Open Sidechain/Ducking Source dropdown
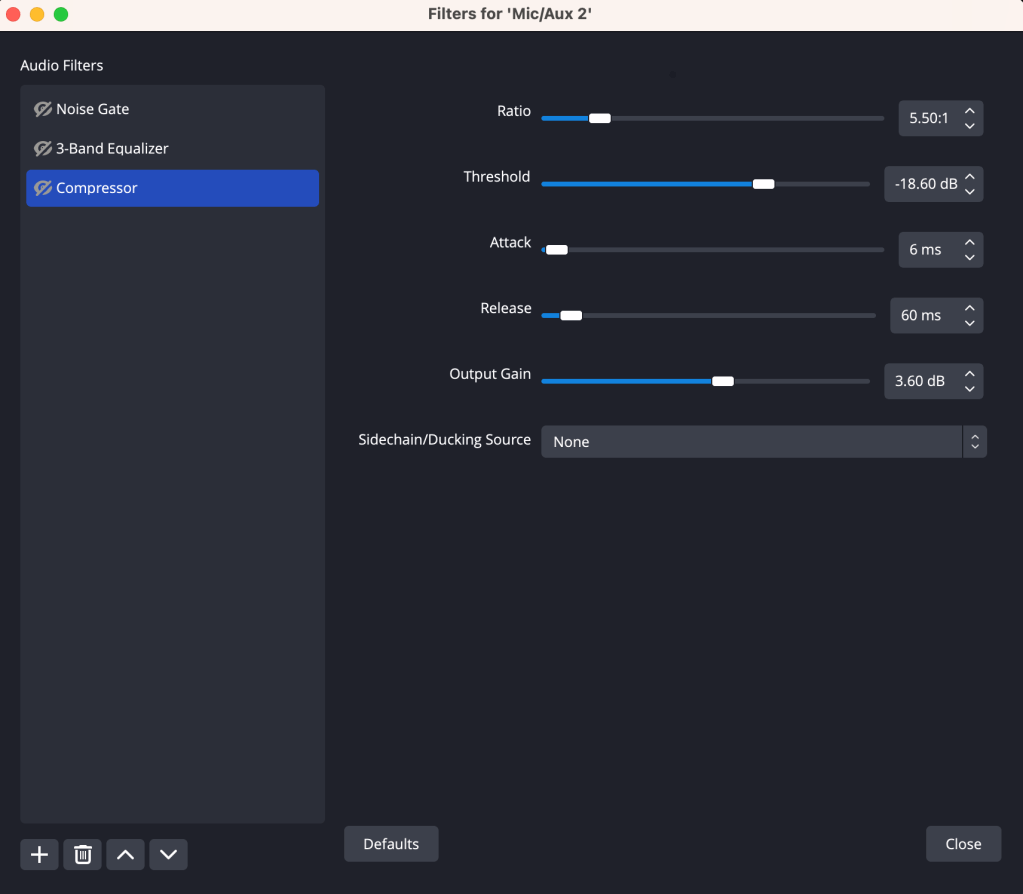Screen dimensions: 1023x894 click(x=763, y=442)
